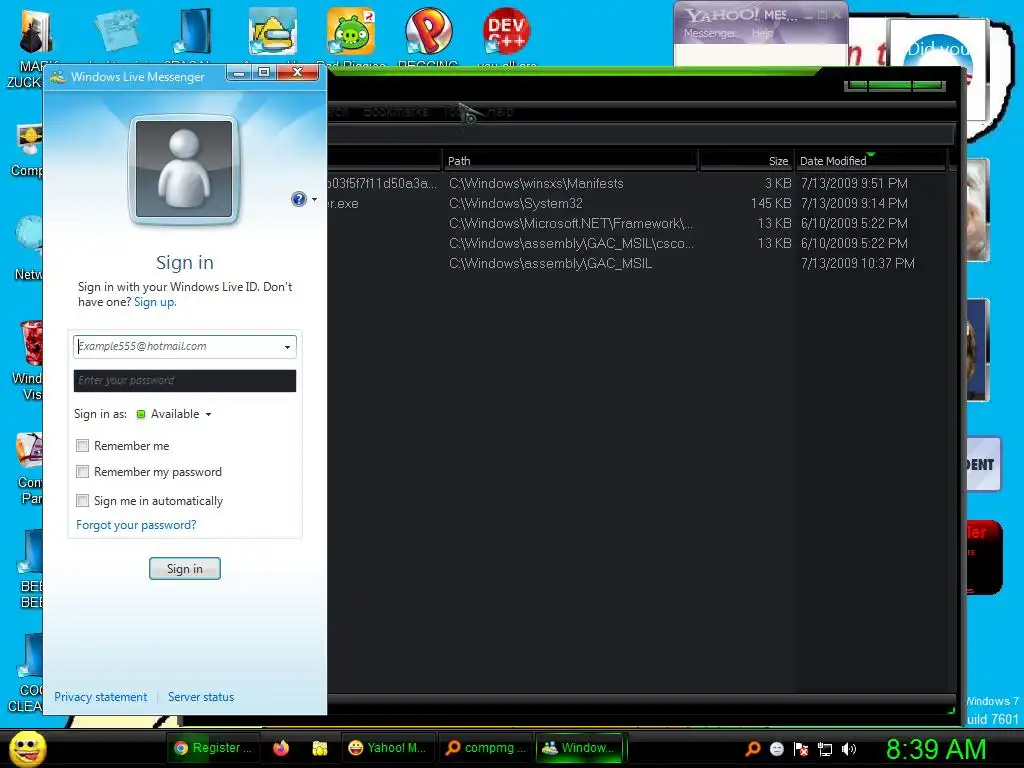Open the Forgot your password link
This screenshot has height=768, width=1024.
click(x=136, y=525)
